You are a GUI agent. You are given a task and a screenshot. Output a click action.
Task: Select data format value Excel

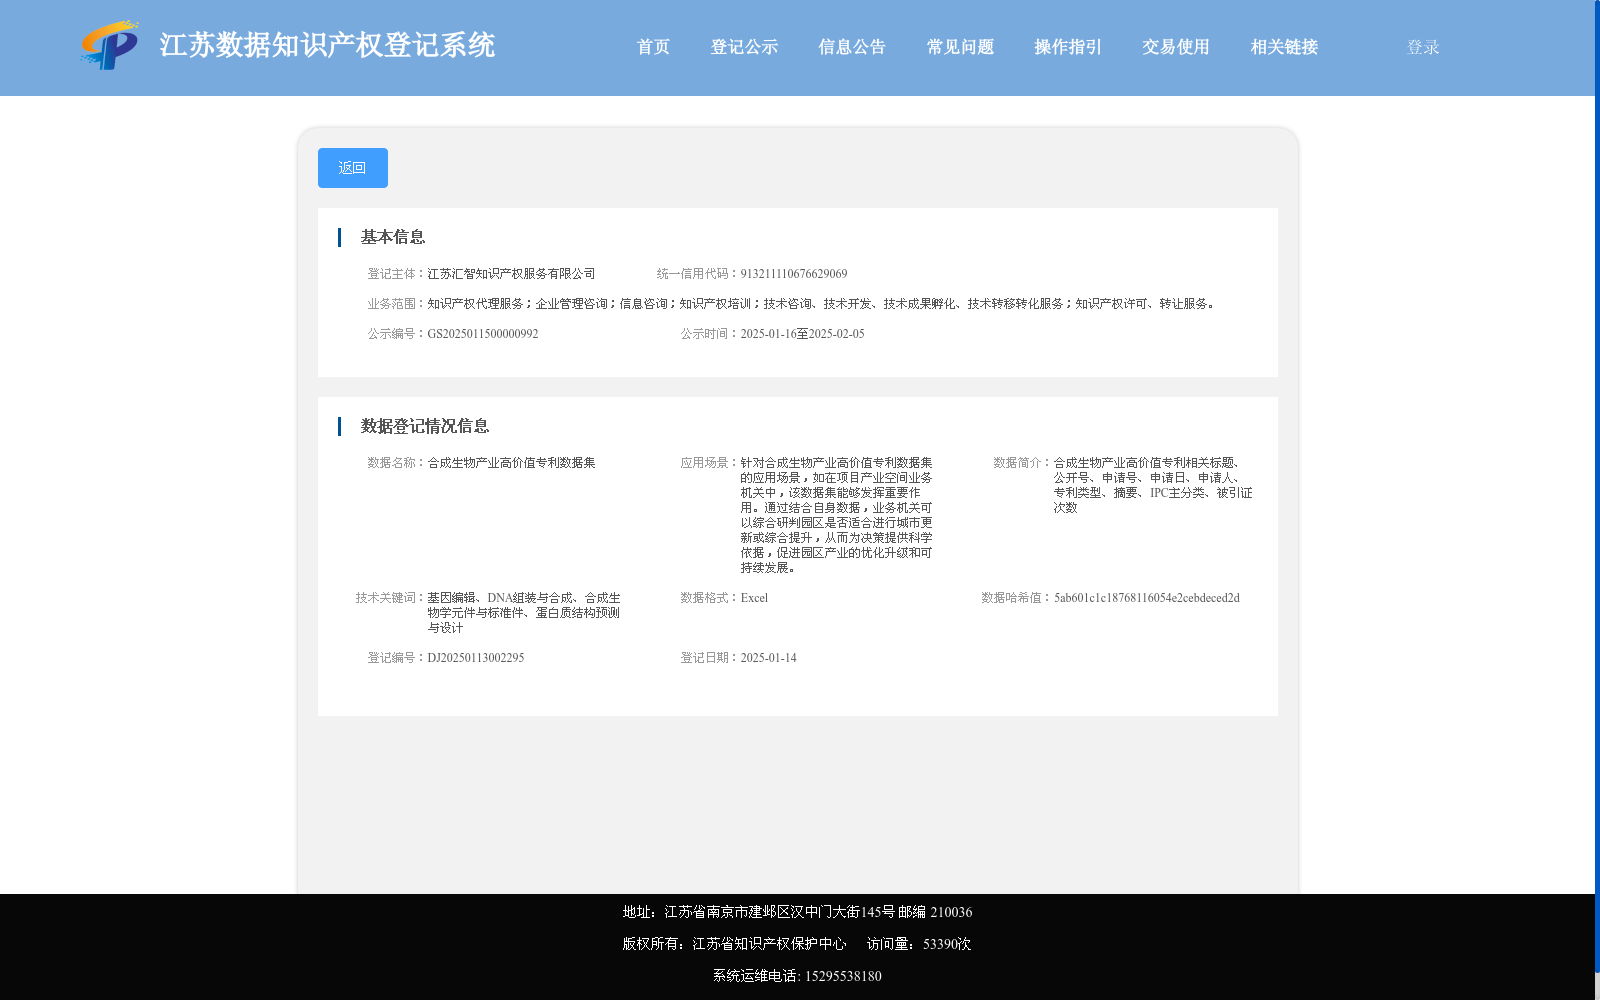(x=754, y=598)
